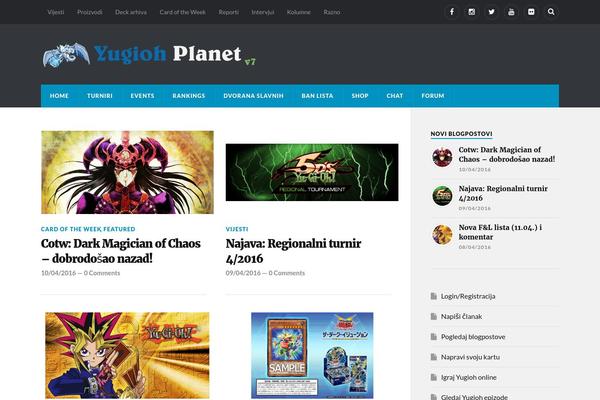Open the Flickr social icon
Viewport: 600px width, 400px height.
531,12
